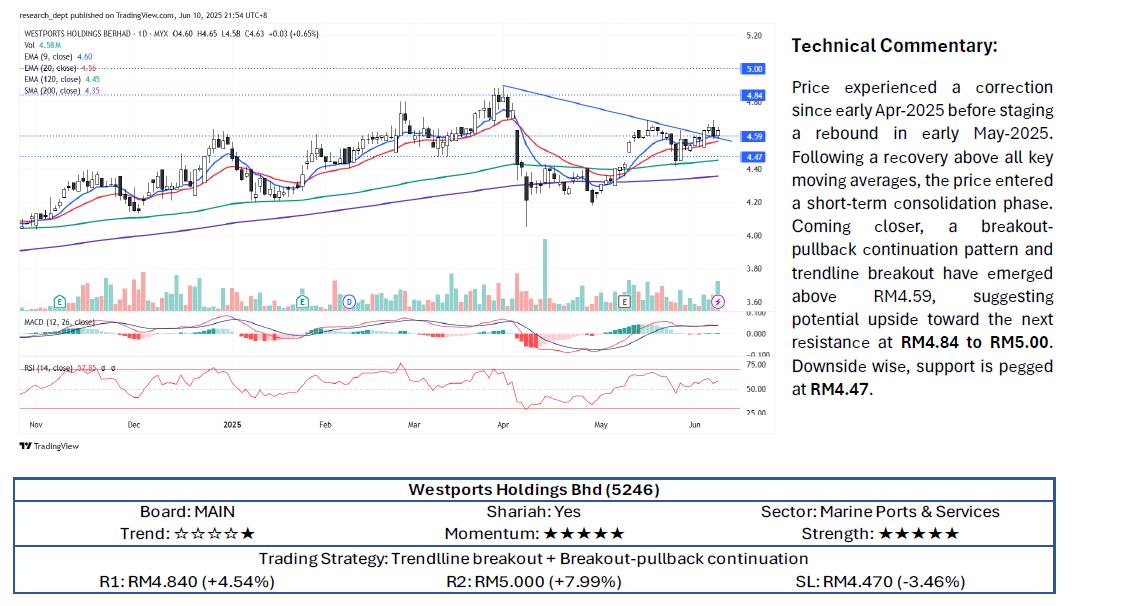Click the WESTPORTS HOLDINGS BERHAD chart title
1121x606 pixels.
coord(78,34)
